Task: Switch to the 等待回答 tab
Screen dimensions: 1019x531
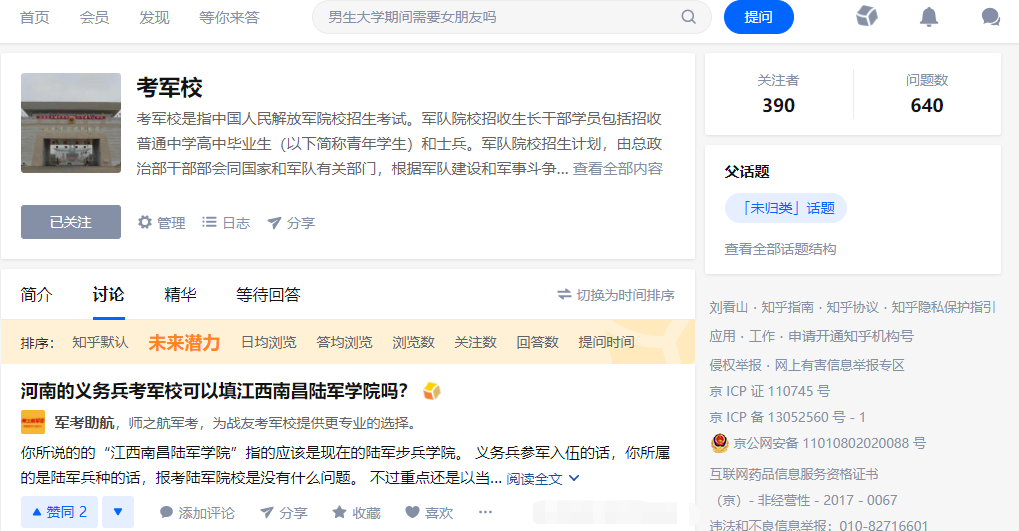Action: click(268, 295)
